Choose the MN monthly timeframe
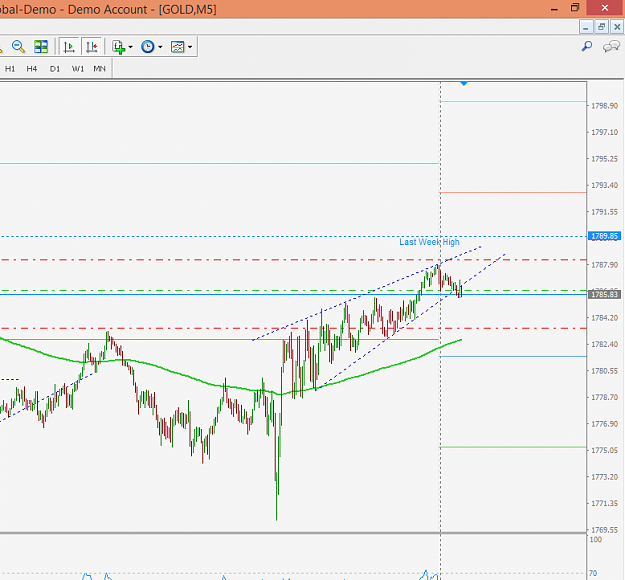Viewport: 625px width, 580px height. click(x=99, y=69)
